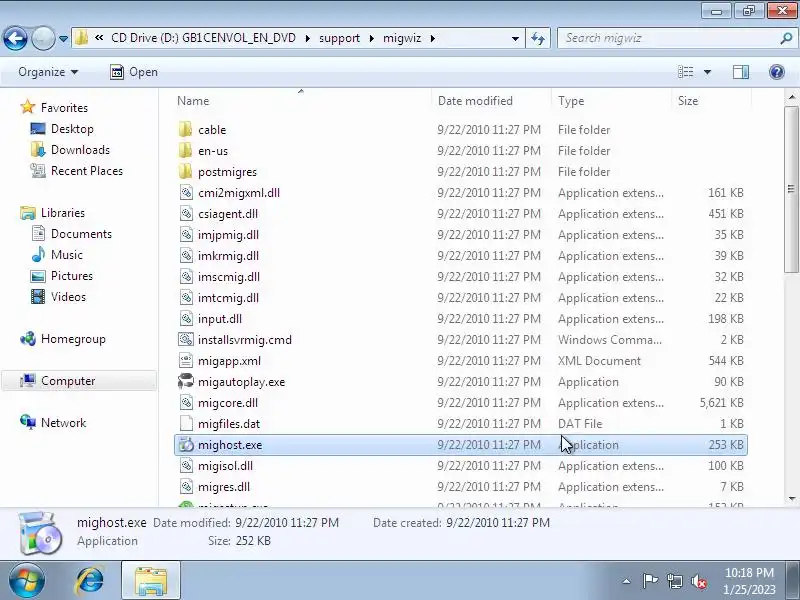Open the recent pages dropdown arrow

click(x=63, y=39)
